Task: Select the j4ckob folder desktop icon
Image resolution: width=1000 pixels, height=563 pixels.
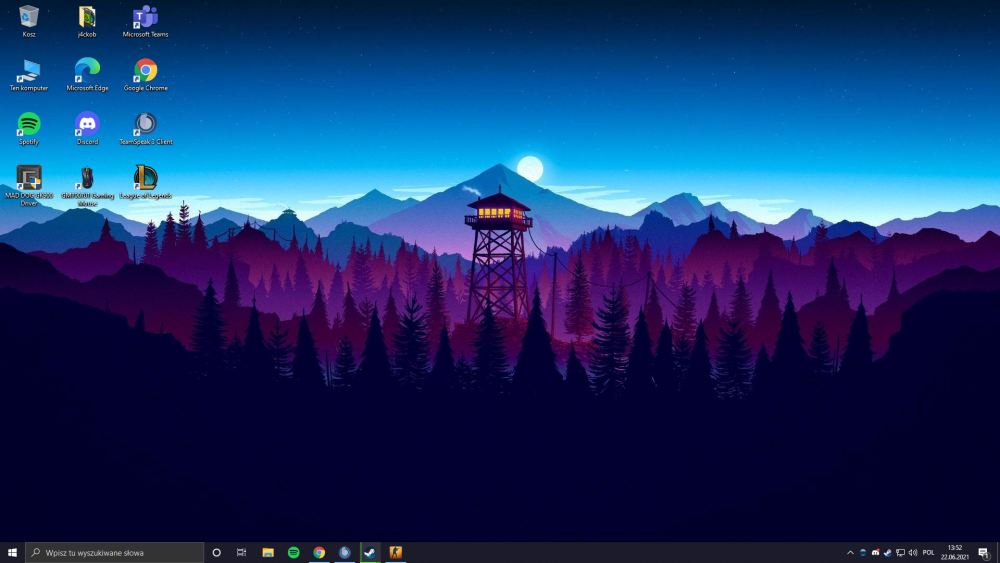Action: [87, 22]
